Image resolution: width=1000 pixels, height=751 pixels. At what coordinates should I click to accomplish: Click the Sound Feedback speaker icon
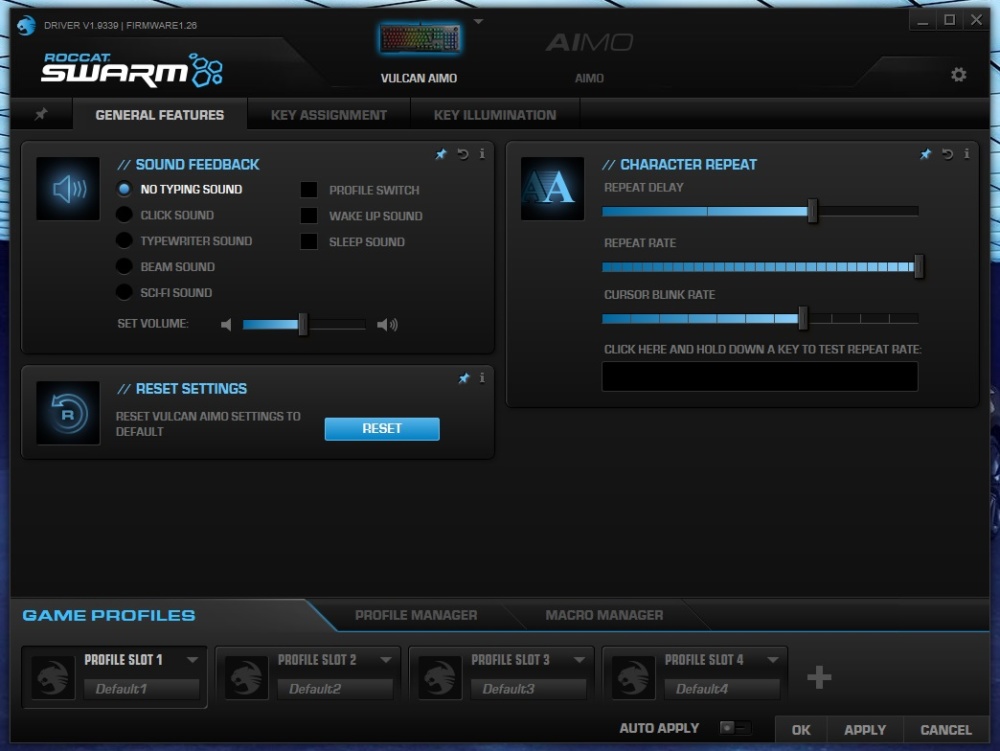[68, 189]
